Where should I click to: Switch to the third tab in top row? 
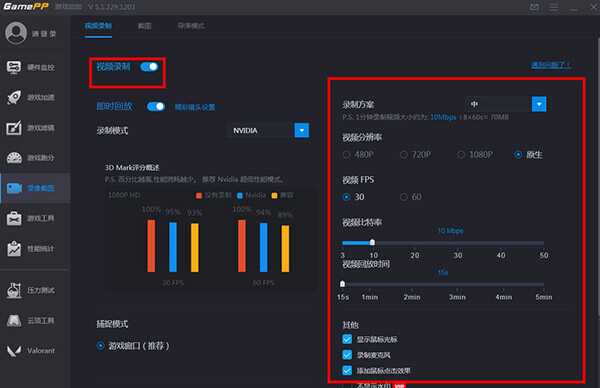coord(191,26)
